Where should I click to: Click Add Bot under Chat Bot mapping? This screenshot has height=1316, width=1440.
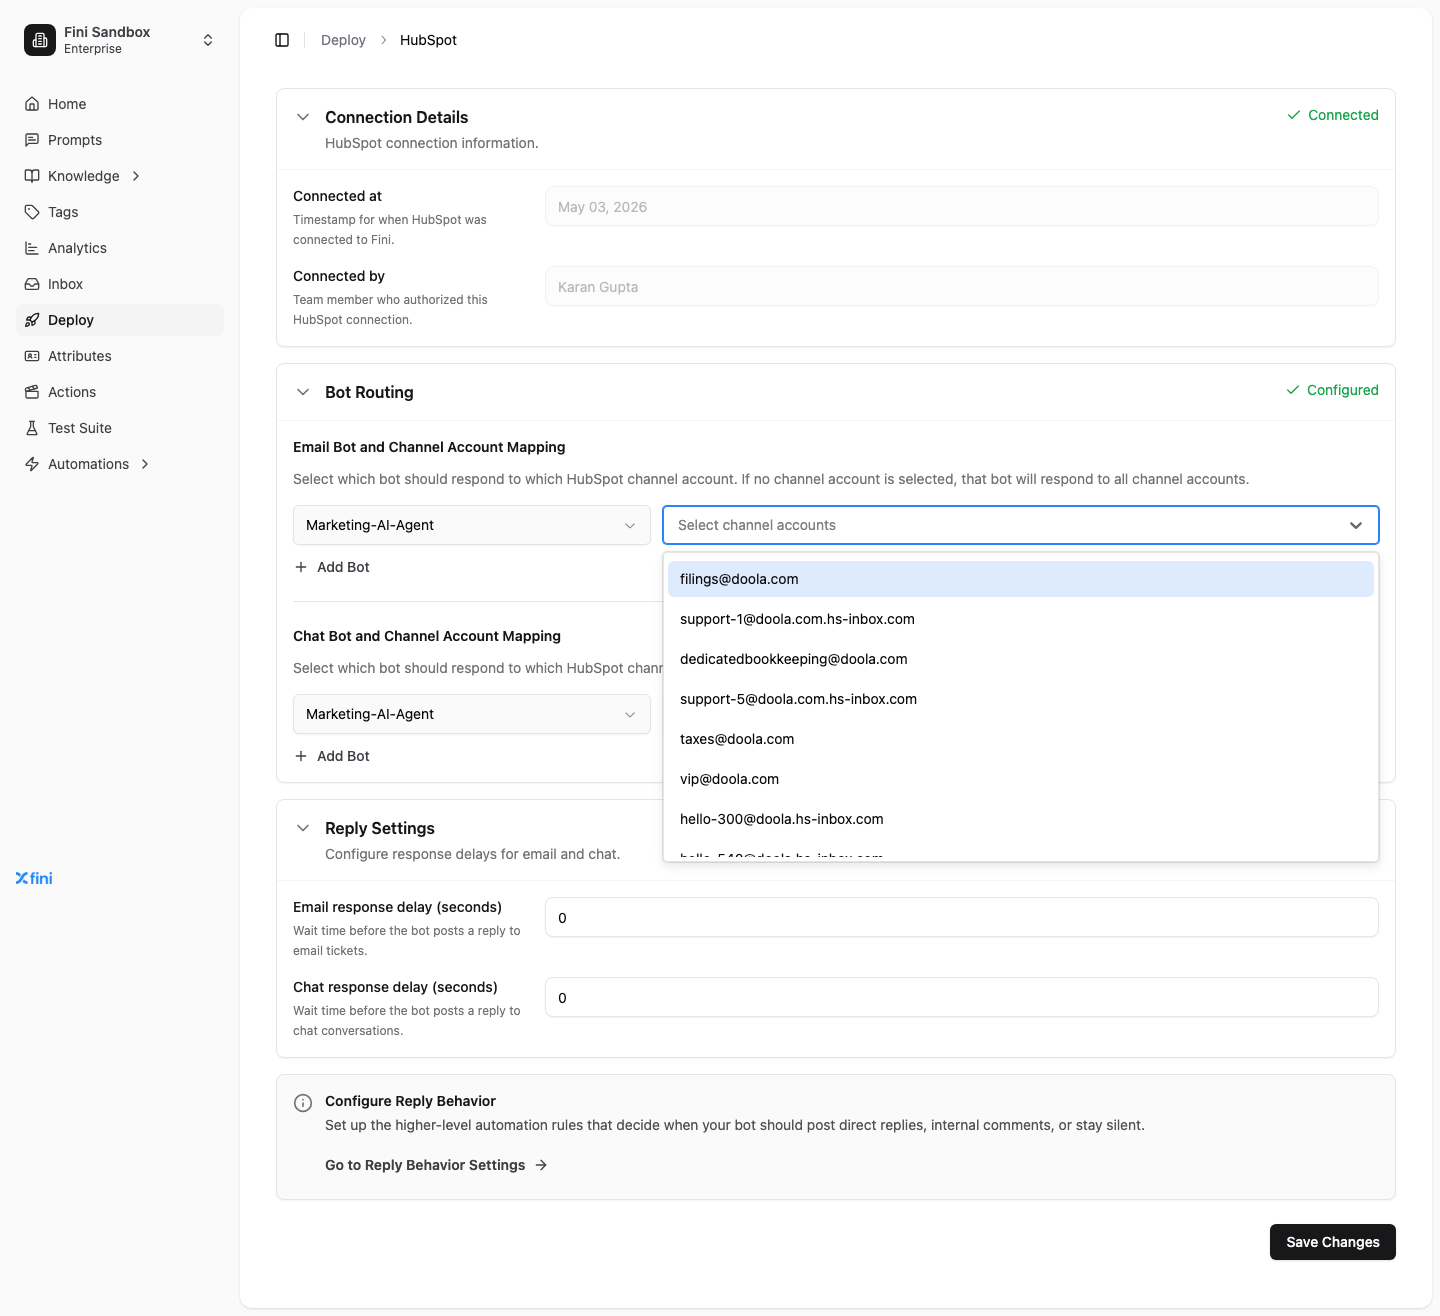(332, 756)
